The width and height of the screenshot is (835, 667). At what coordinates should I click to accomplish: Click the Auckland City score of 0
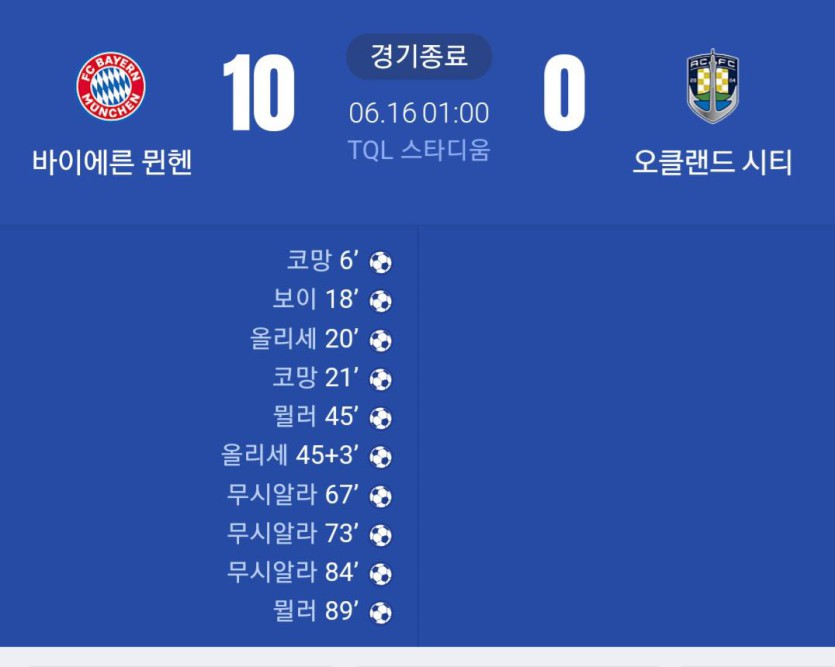pyautogui.click(x=564, y=93)
